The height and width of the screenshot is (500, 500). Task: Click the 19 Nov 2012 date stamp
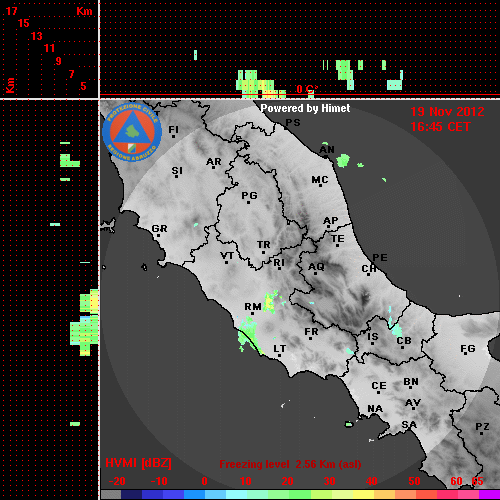point(447,112)
